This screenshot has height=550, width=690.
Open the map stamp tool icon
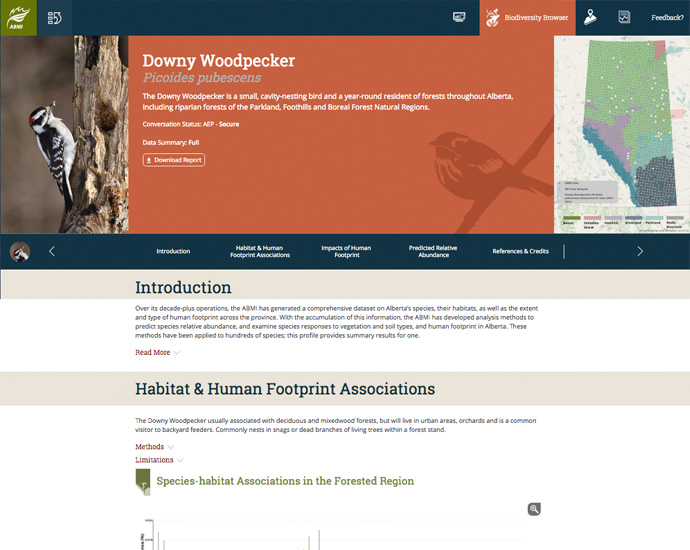(590, 17)
